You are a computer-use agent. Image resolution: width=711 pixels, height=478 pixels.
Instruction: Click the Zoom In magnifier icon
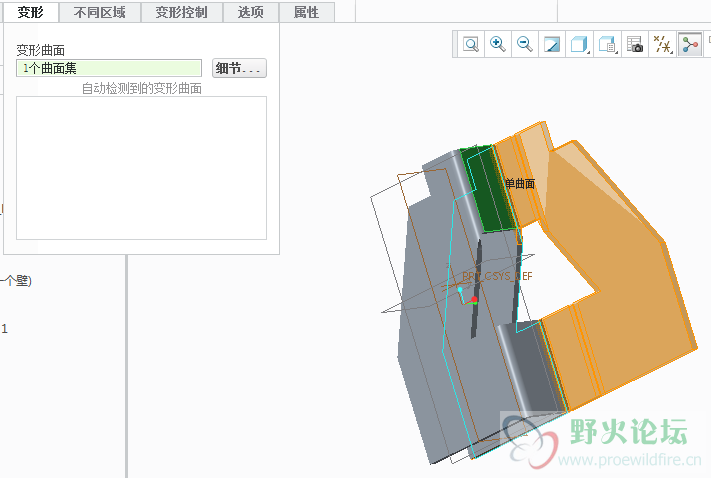point(498,44)
